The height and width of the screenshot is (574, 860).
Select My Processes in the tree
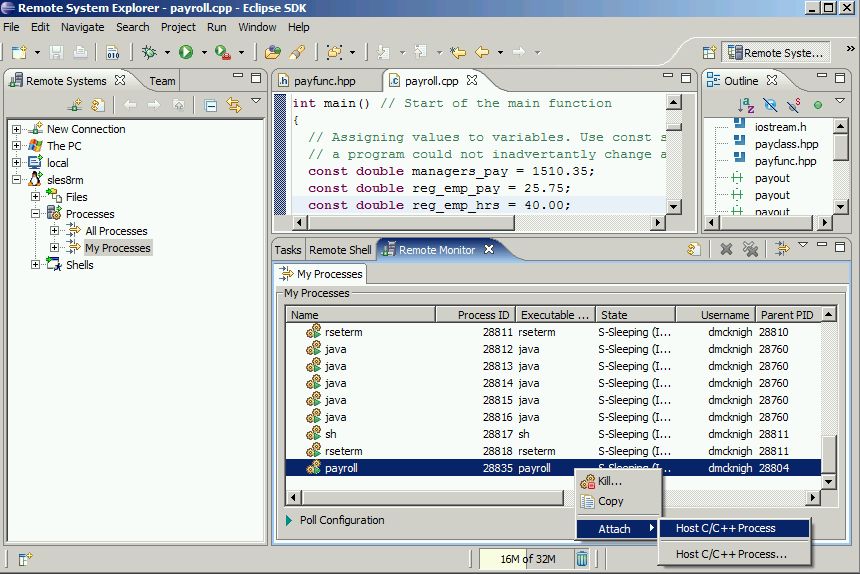click(117, 248)
